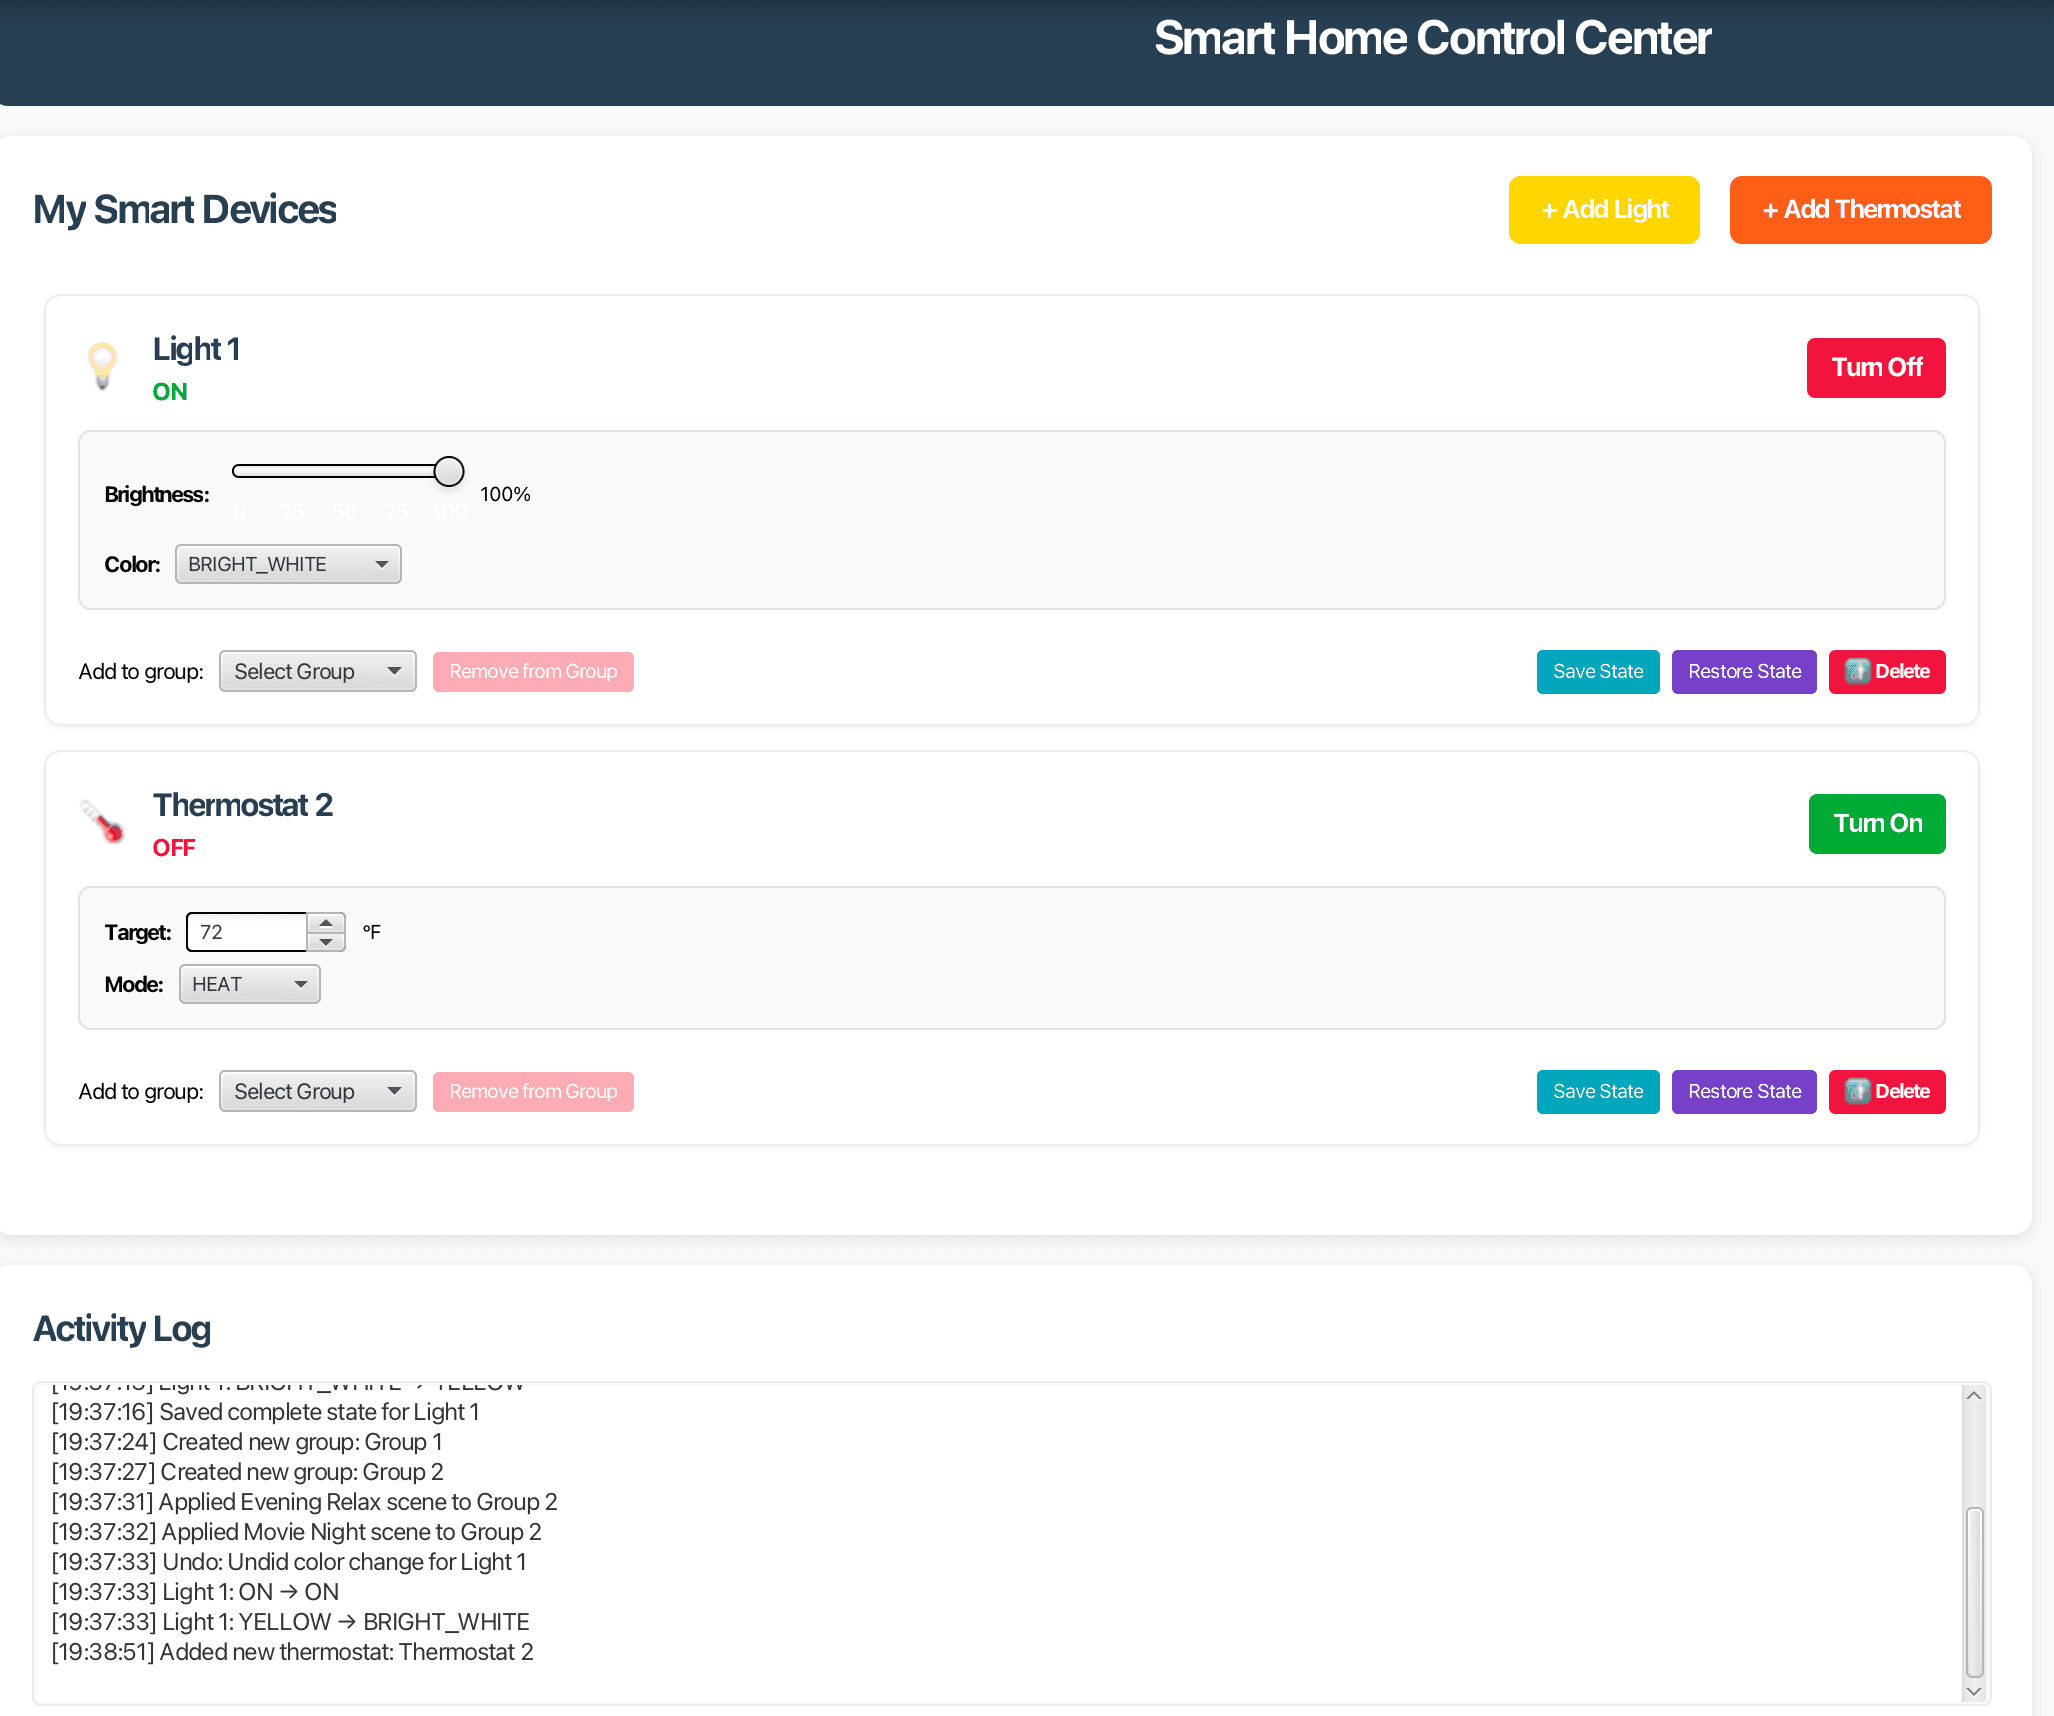Screen dimensions: 2054x1716
Task: Increment thermostat target temperature up arrow
Action: [326, 922]
